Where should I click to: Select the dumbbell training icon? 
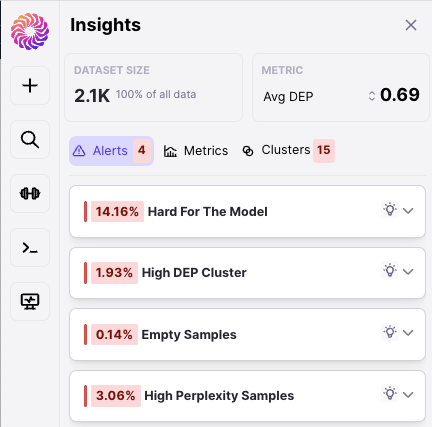click(30, 193)
